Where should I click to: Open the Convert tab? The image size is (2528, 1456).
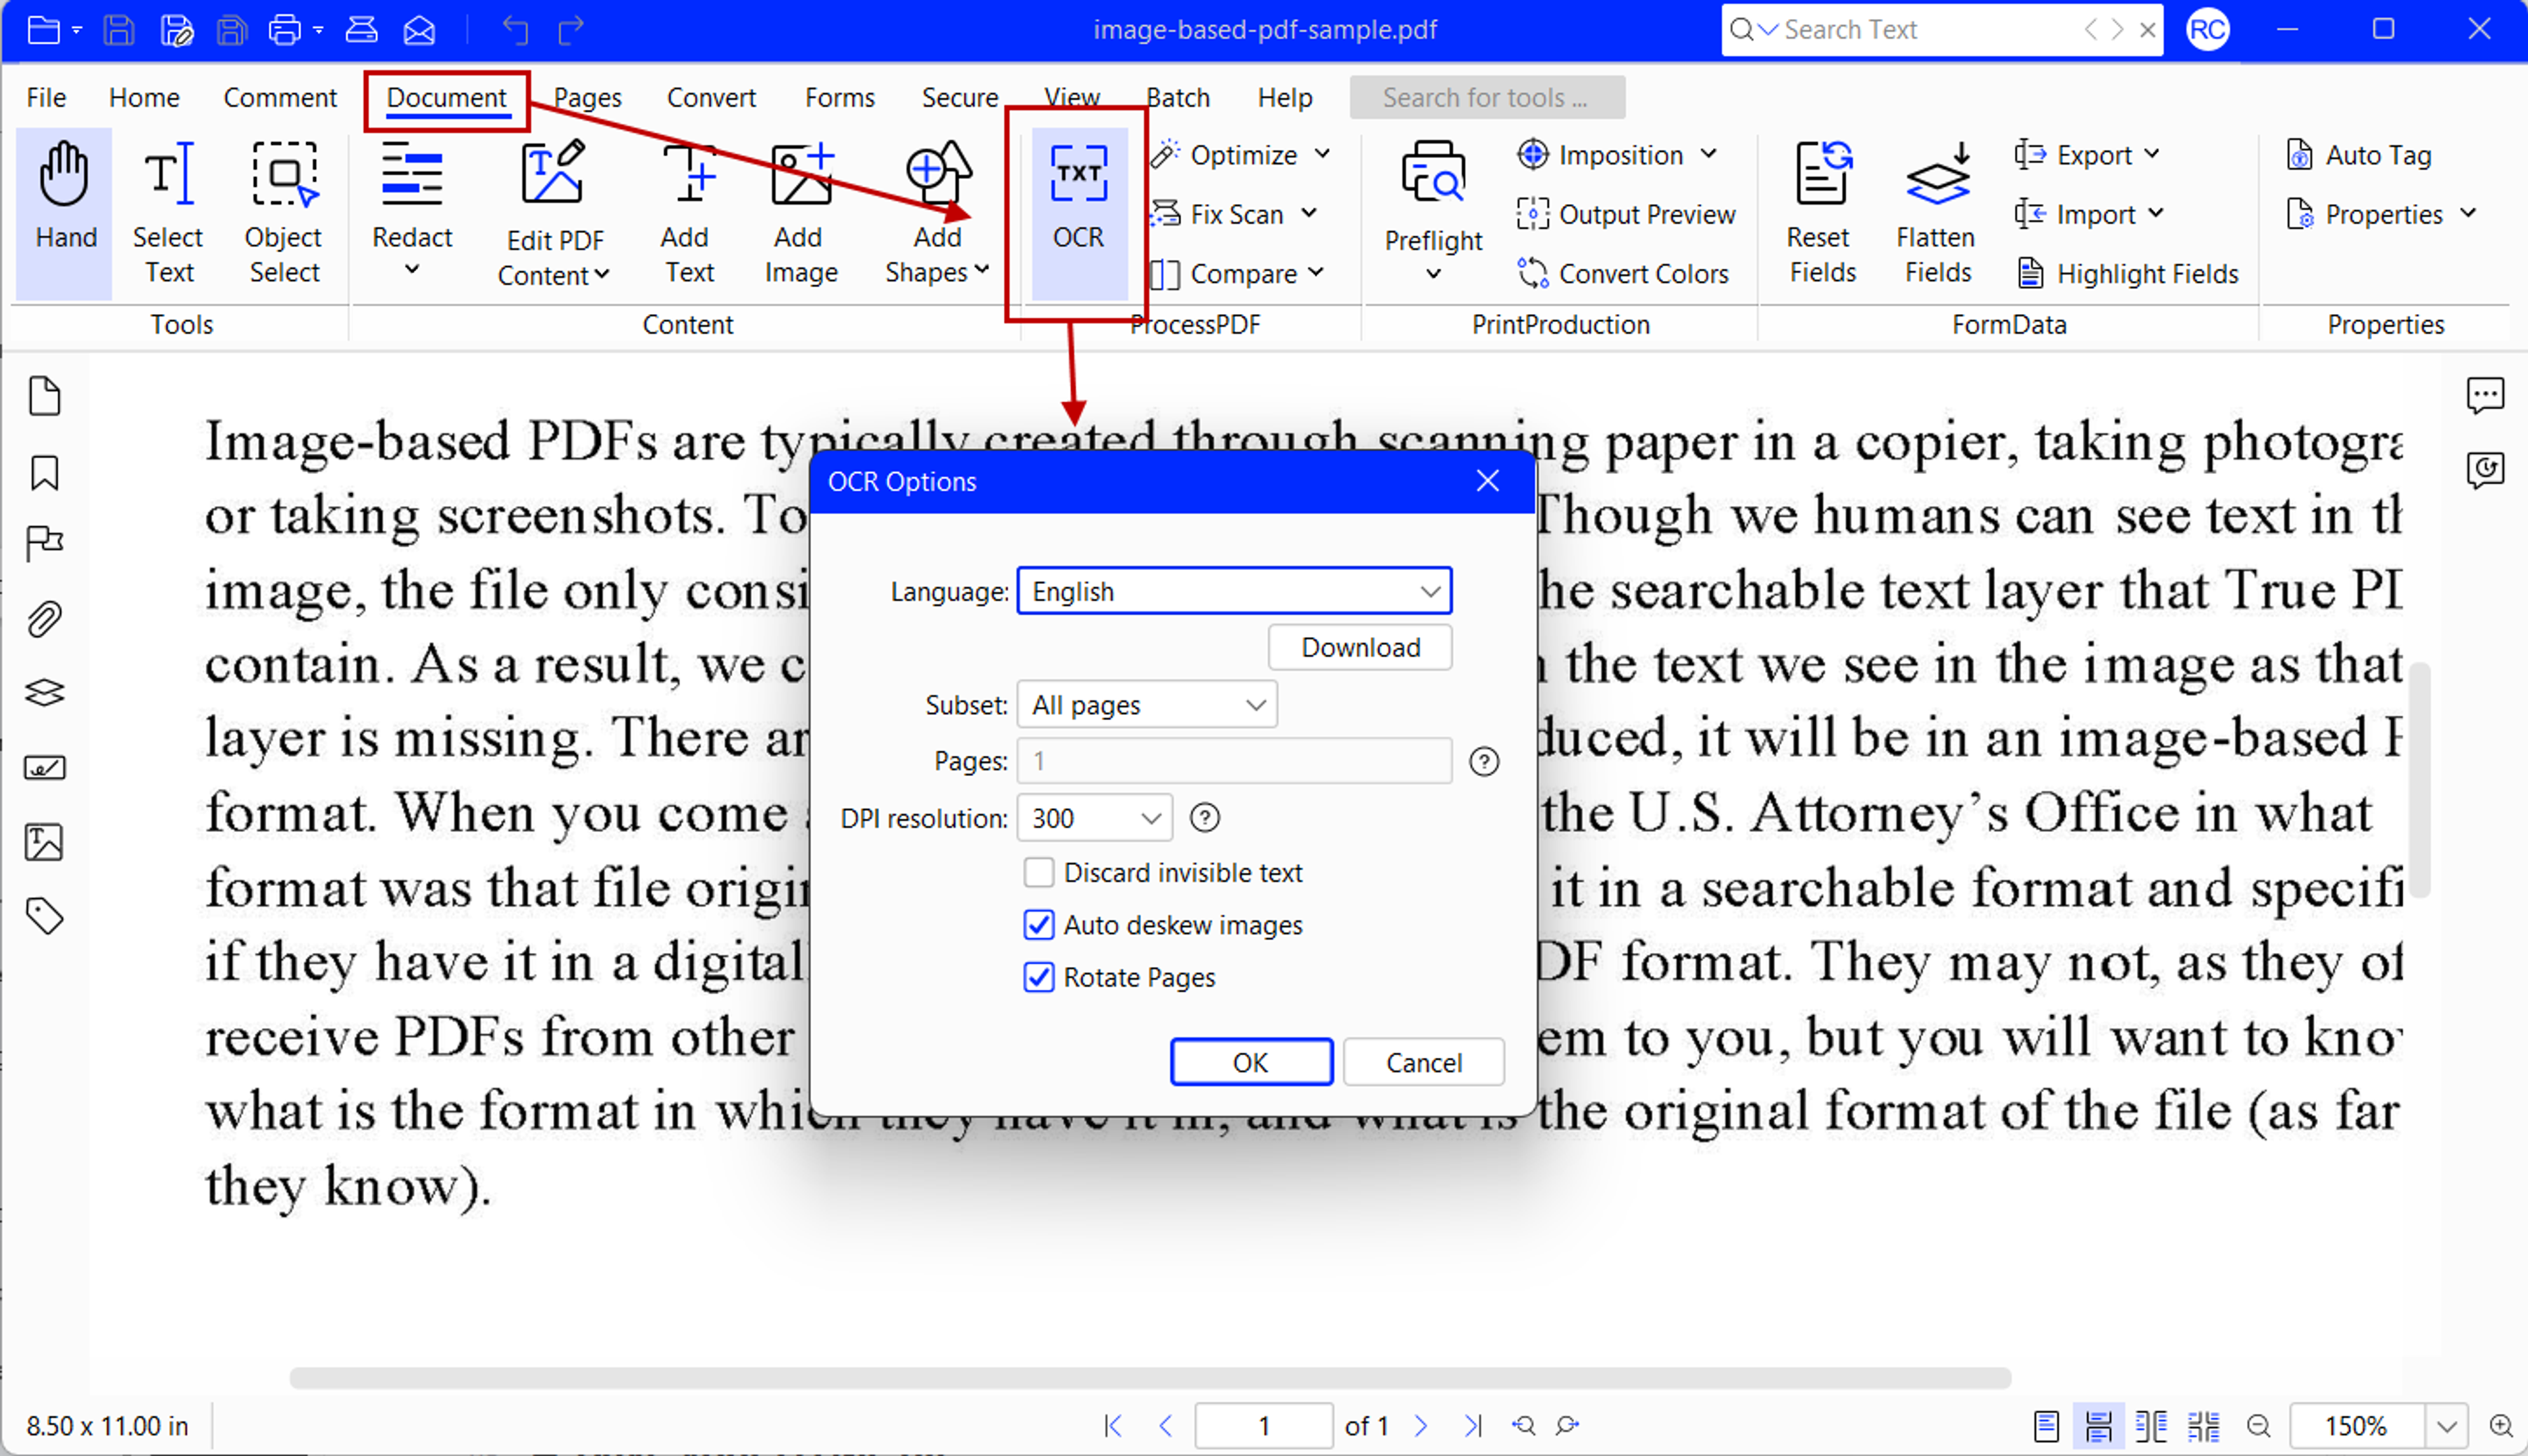711,97
